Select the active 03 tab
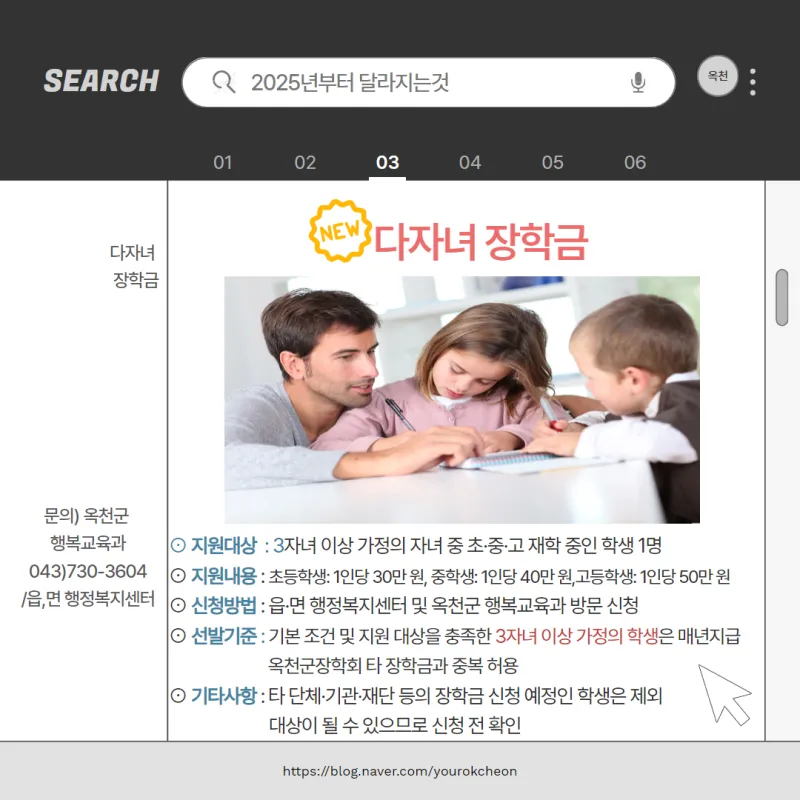800x800 pixels. pos(387,162)
